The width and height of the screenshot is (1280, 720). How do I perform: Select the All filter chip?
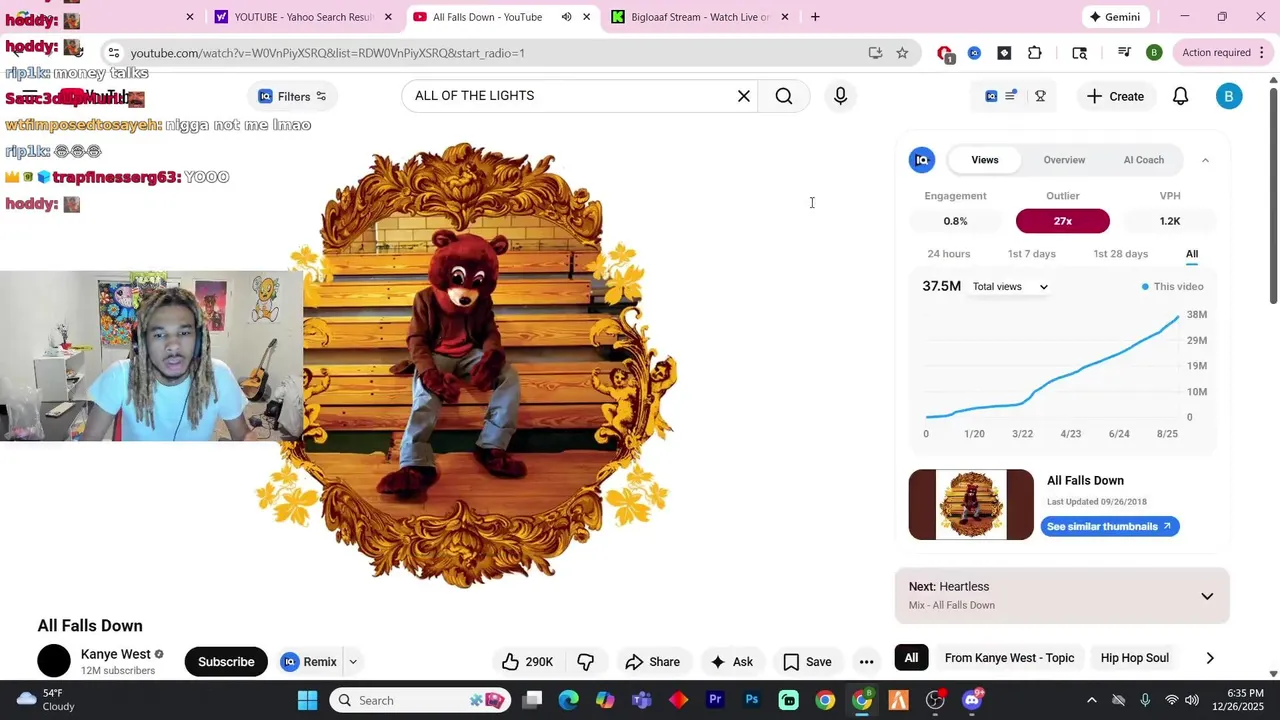pyautogui.click(x=911, y=658)
